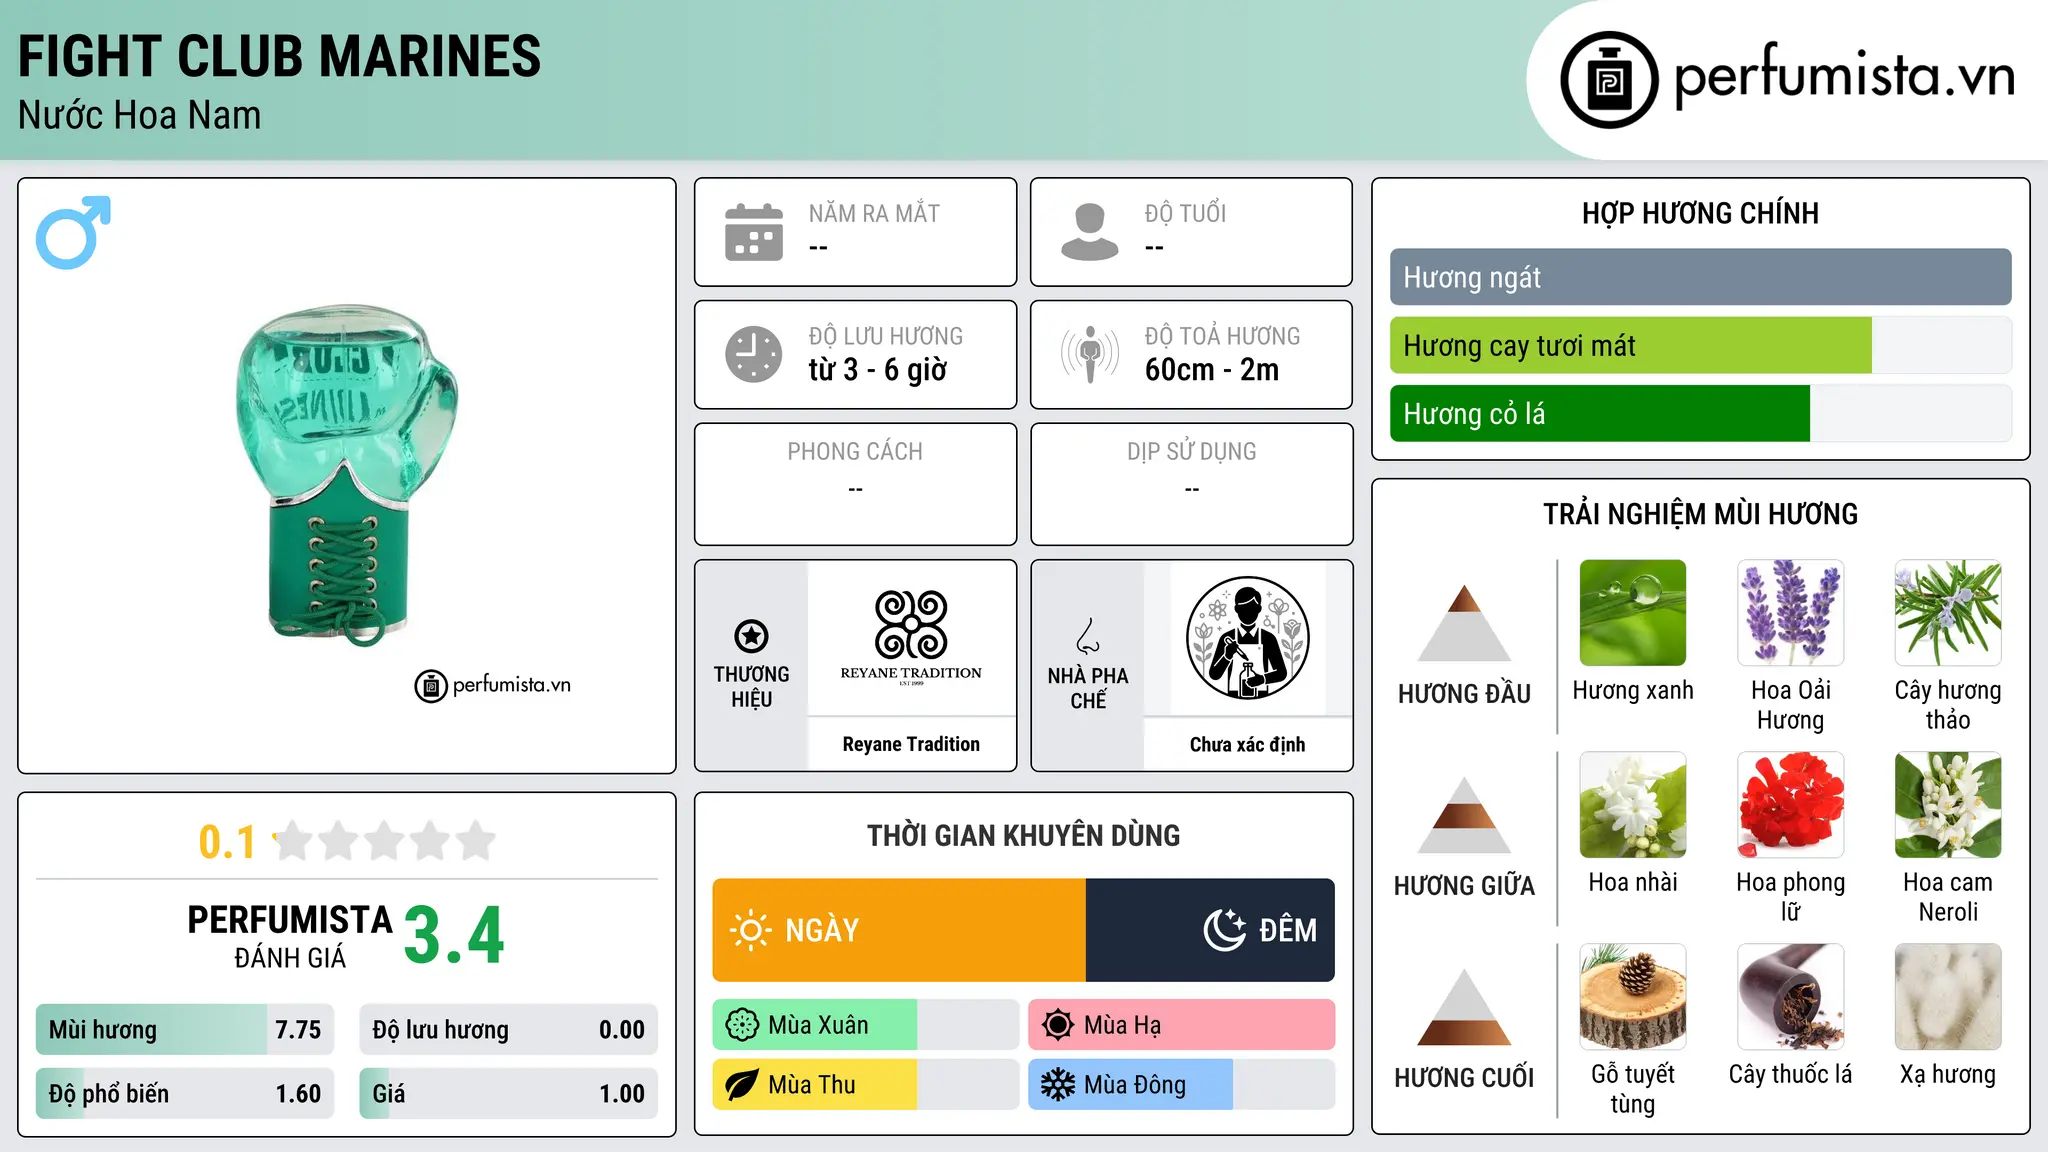Click the '60cm - 2m' sillage value
The width and height of the screenshot is (2048, 1152).
coord(1212,370)
